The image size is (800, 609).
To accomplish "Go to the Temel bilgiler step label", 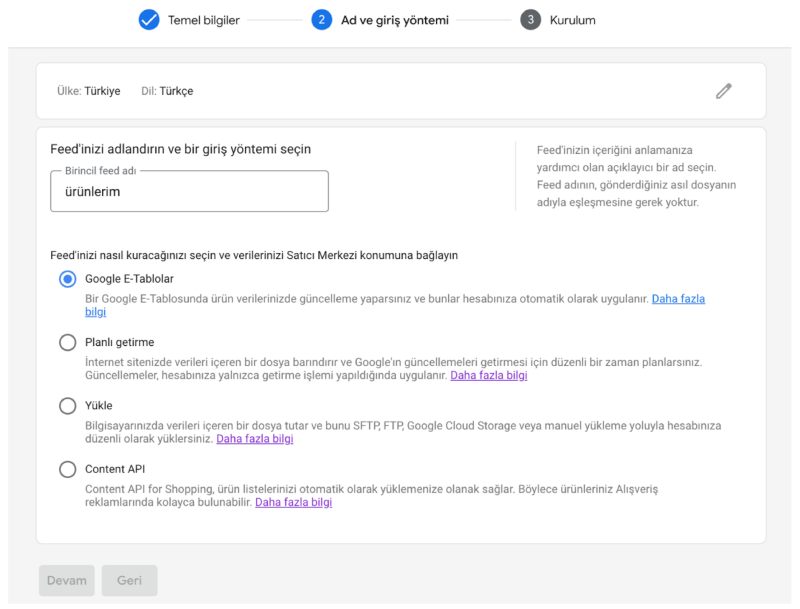I will tap(202, 20).
